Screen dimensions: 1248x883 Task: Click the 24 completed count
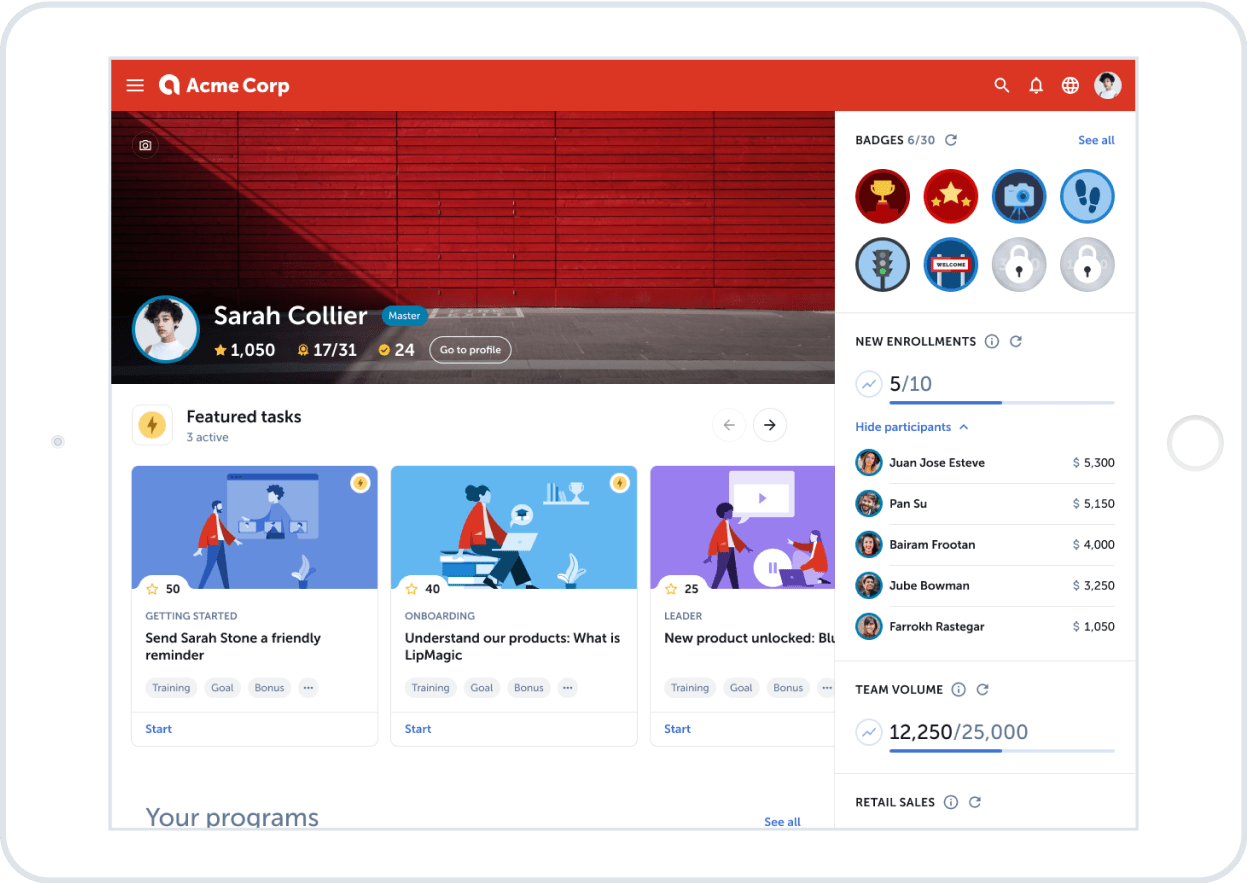pos(396,350)
